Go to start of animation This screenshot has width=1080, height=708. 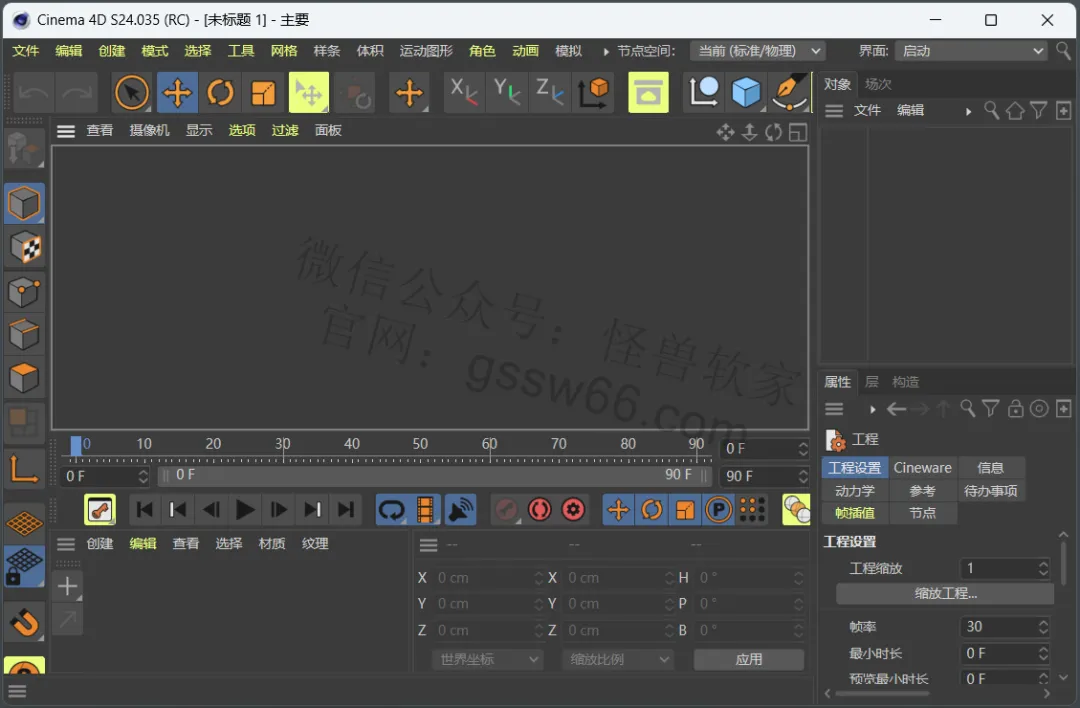click(145, 510)
